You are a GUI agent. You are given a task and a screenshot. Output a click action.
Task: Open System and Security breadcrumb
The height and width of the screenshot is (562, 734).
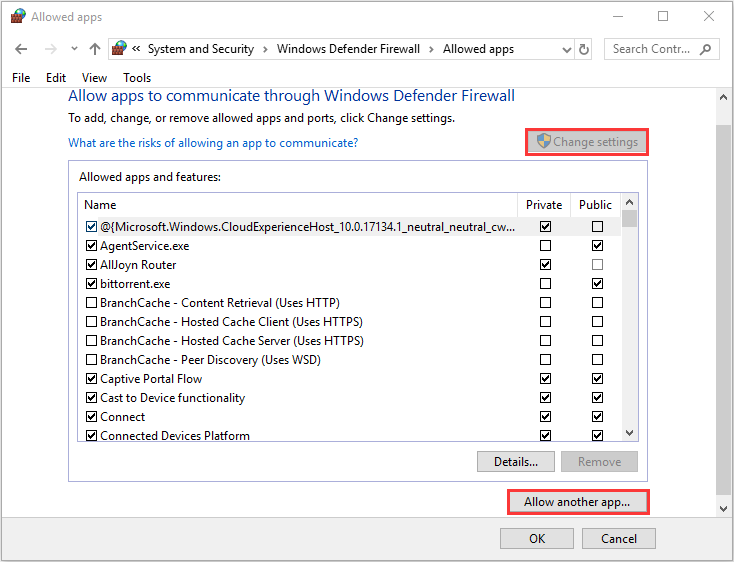point(201,49)
